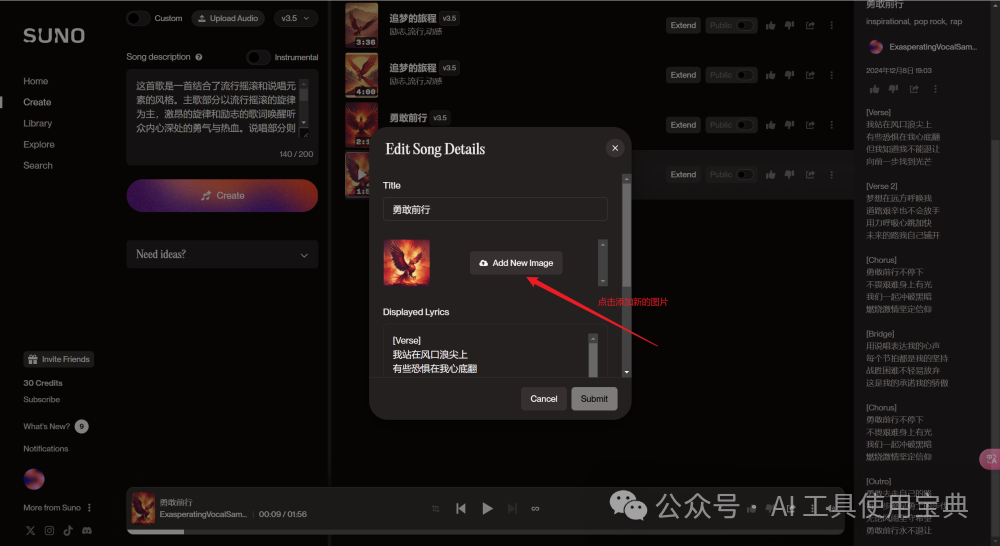Open Suno's Discord icon
1000x546 pixels.
(x=87, y=531)
